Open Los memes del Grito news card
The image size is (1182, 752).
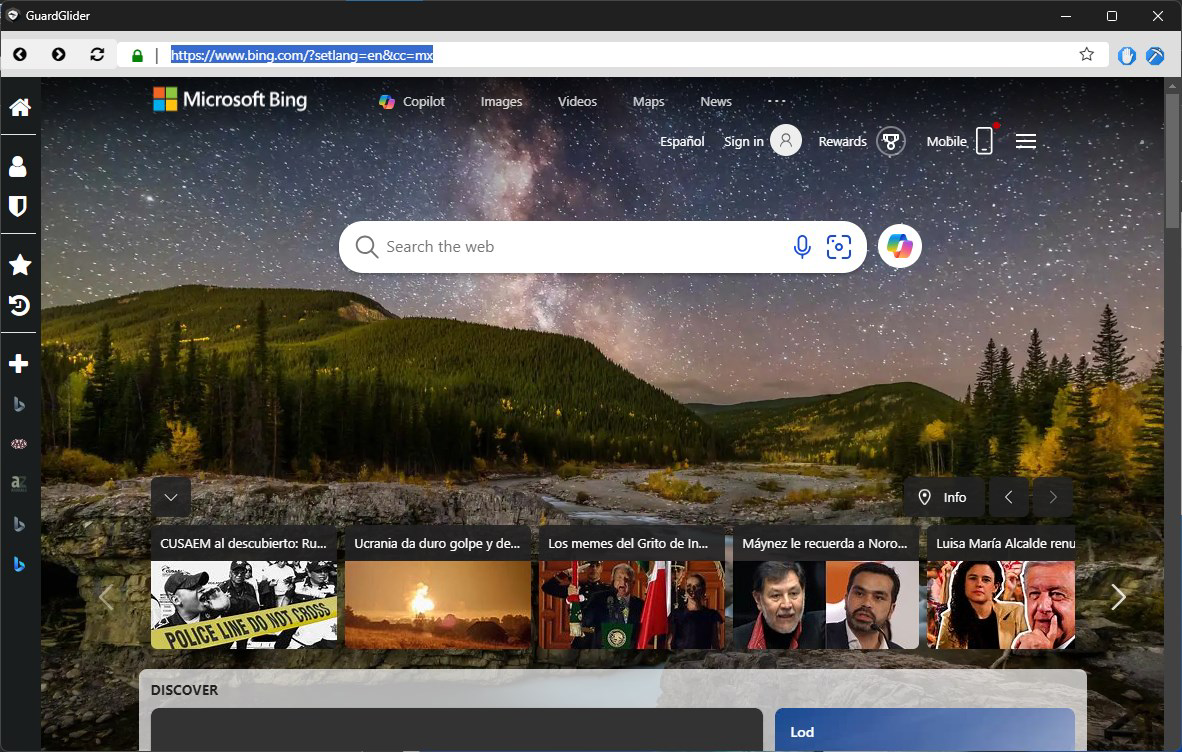[632, 588]
